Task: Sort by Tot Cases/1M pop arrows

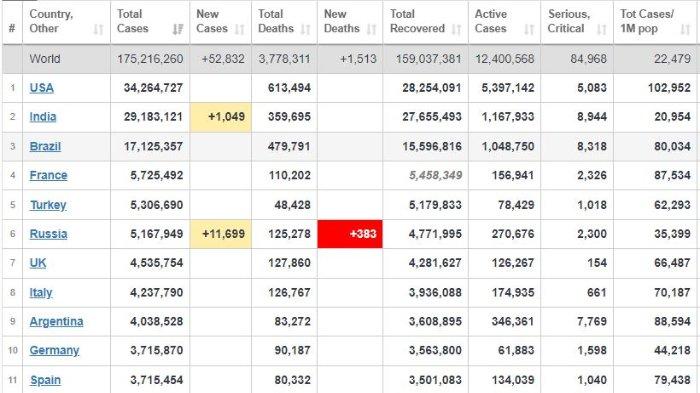Action: 686,29
